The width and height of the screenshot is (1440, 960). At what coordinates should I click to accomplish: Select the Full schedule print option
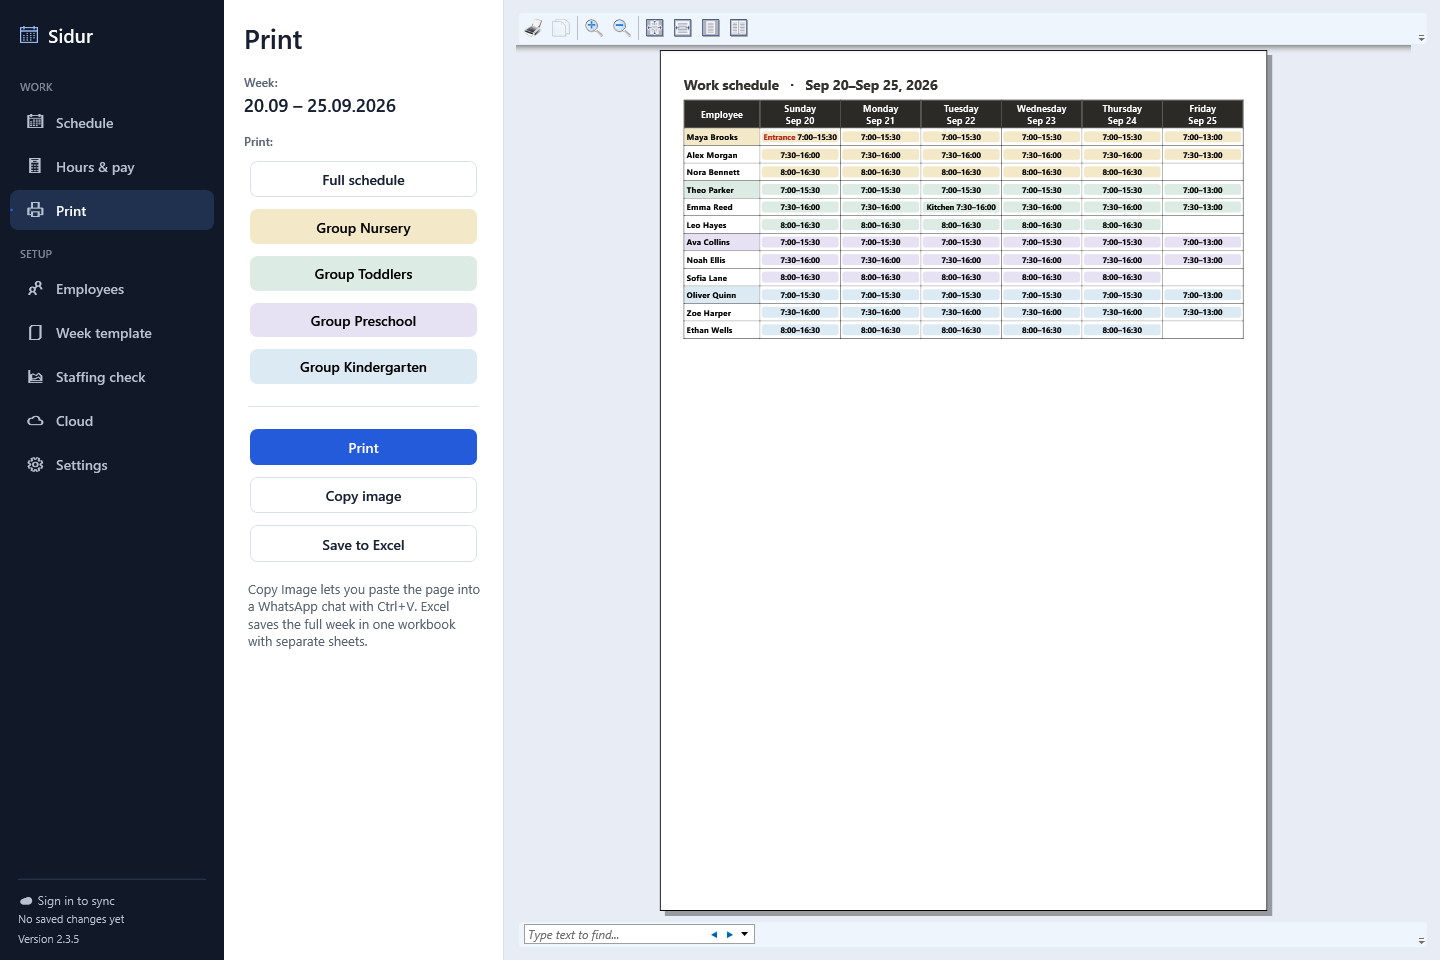tap(363, 180)
